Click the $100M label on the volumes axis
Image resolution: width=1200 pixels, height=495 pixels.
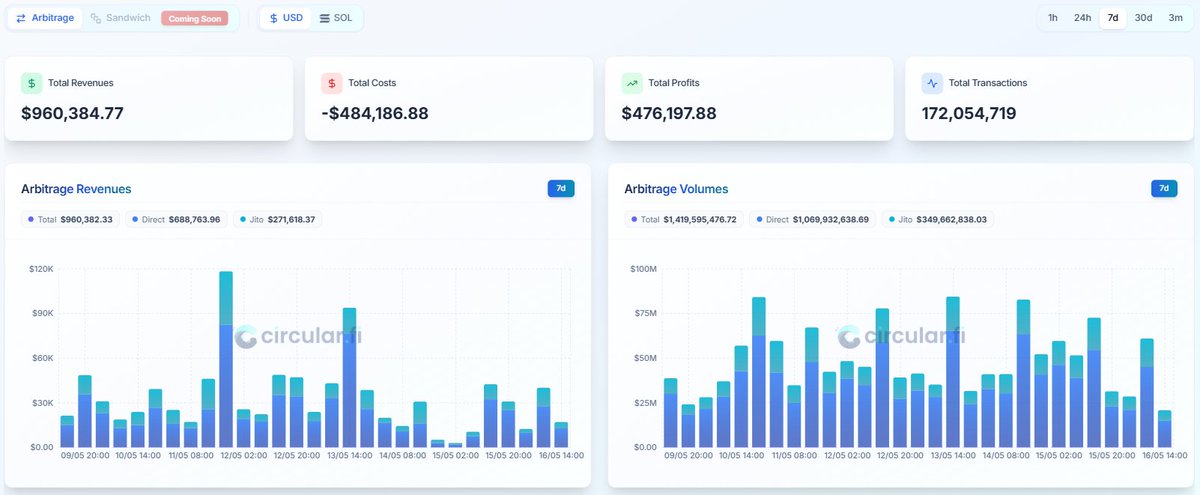(x=643, y=269)
